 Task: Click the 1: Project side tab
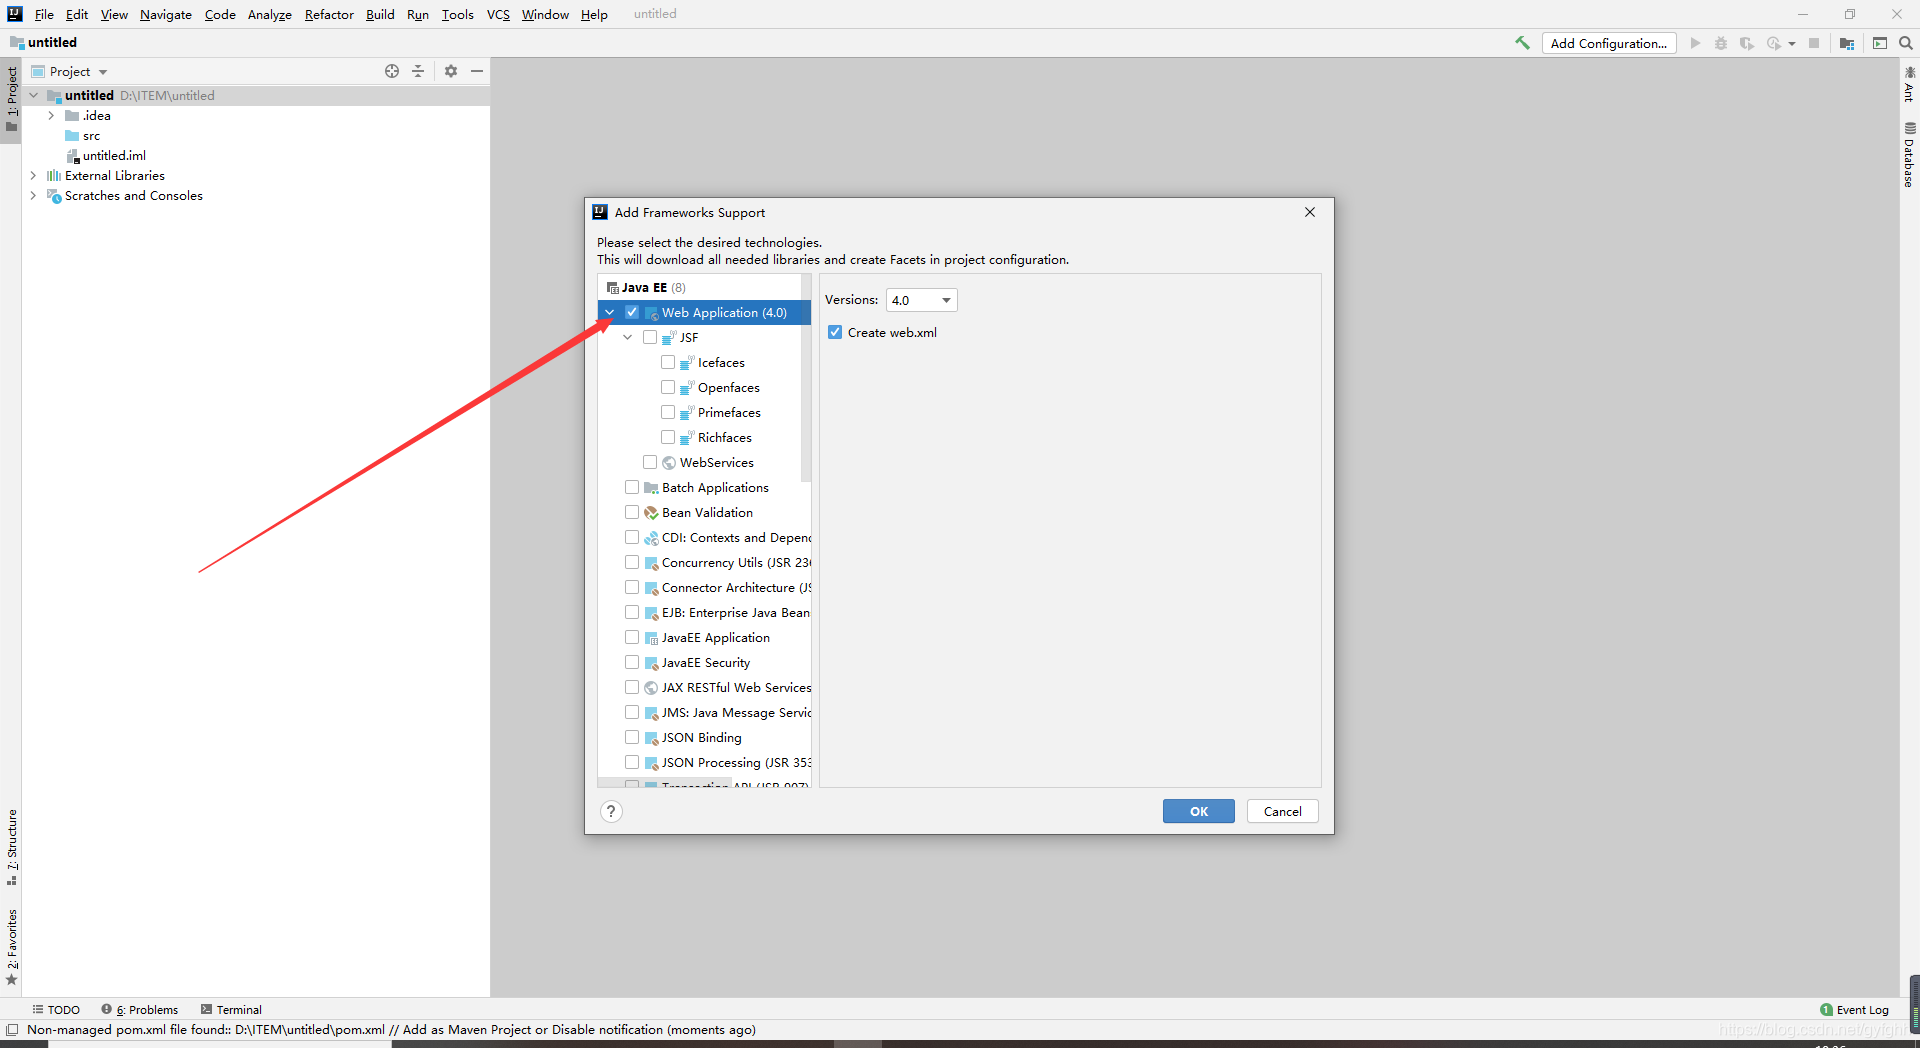pos(12,99)
